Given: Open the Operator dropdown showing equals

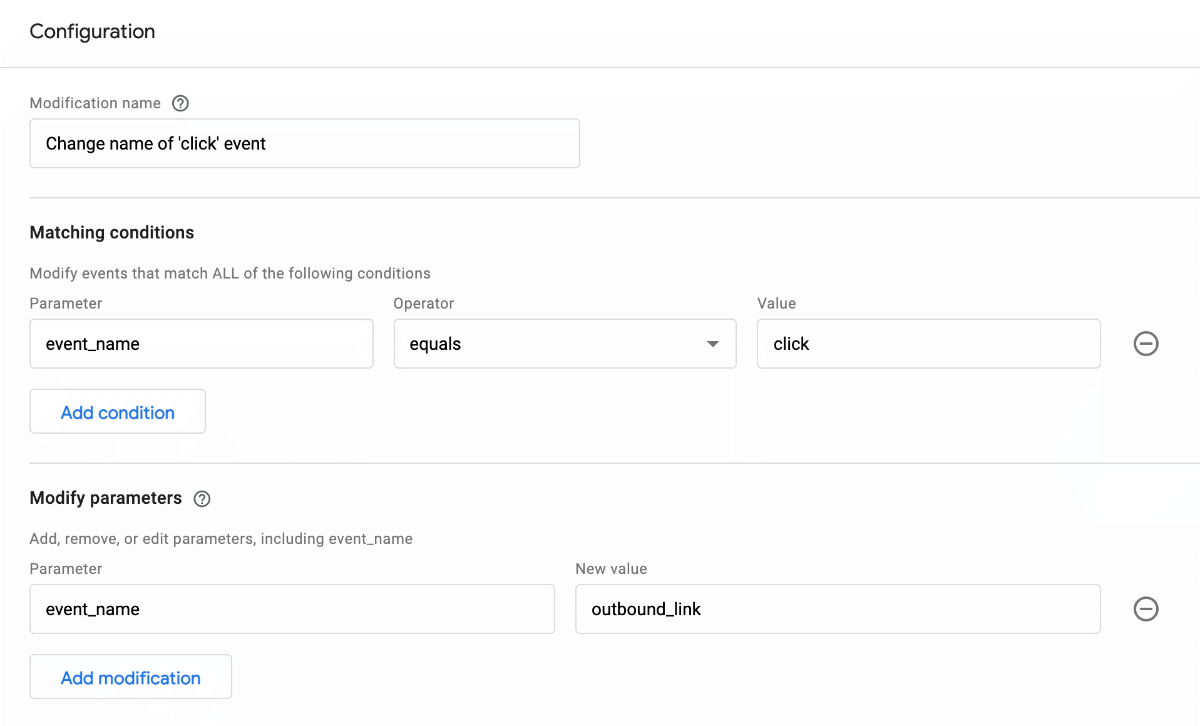Looking at the screenshot, I should pyautogui.click(x=565, y=343).
